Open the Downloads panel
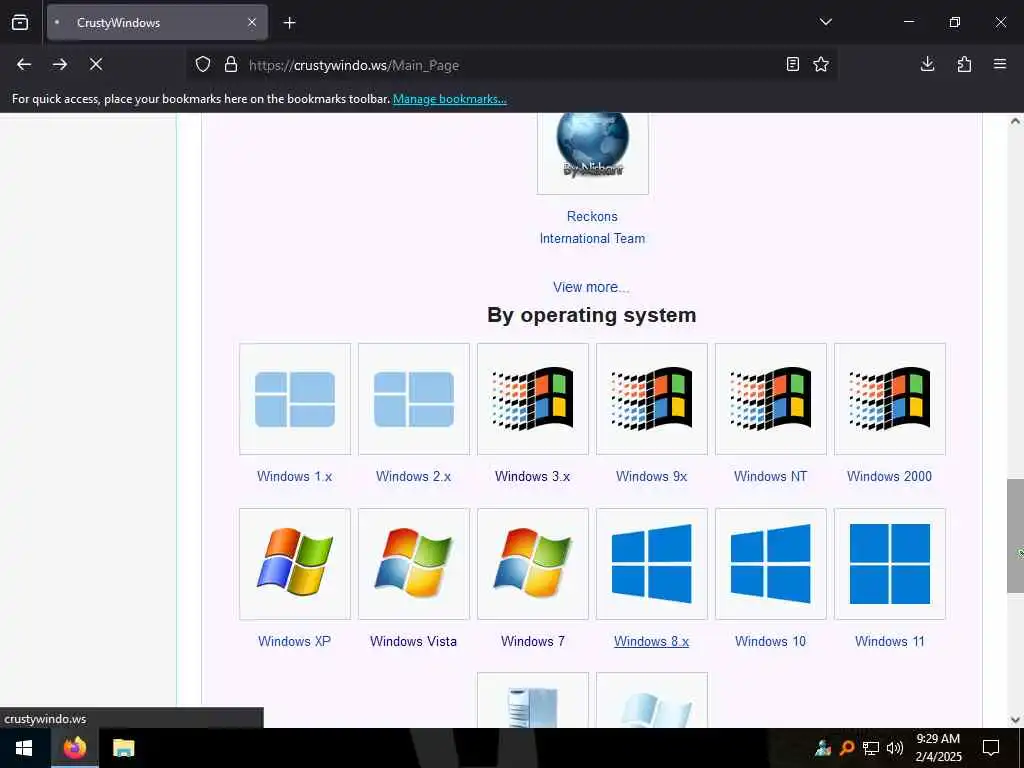Screen dimensions: 1024x768 (x=927, y=64)
